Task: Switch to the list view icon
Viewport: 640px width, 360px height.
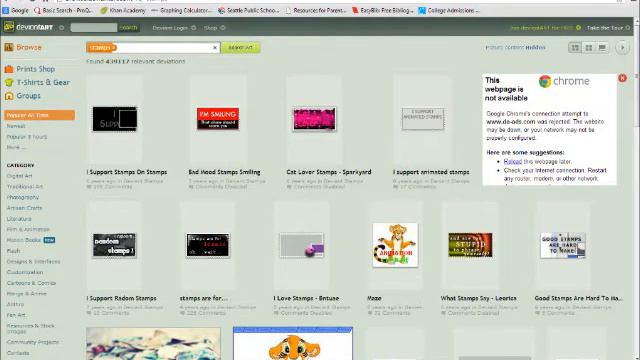Action: click(602, 48)
